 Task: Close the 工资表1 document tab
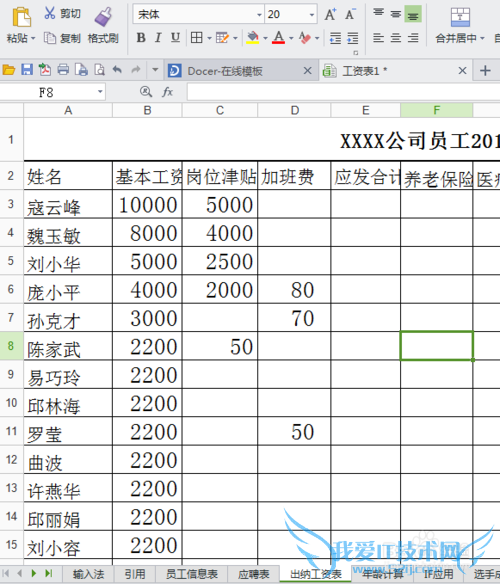point(462,70)
